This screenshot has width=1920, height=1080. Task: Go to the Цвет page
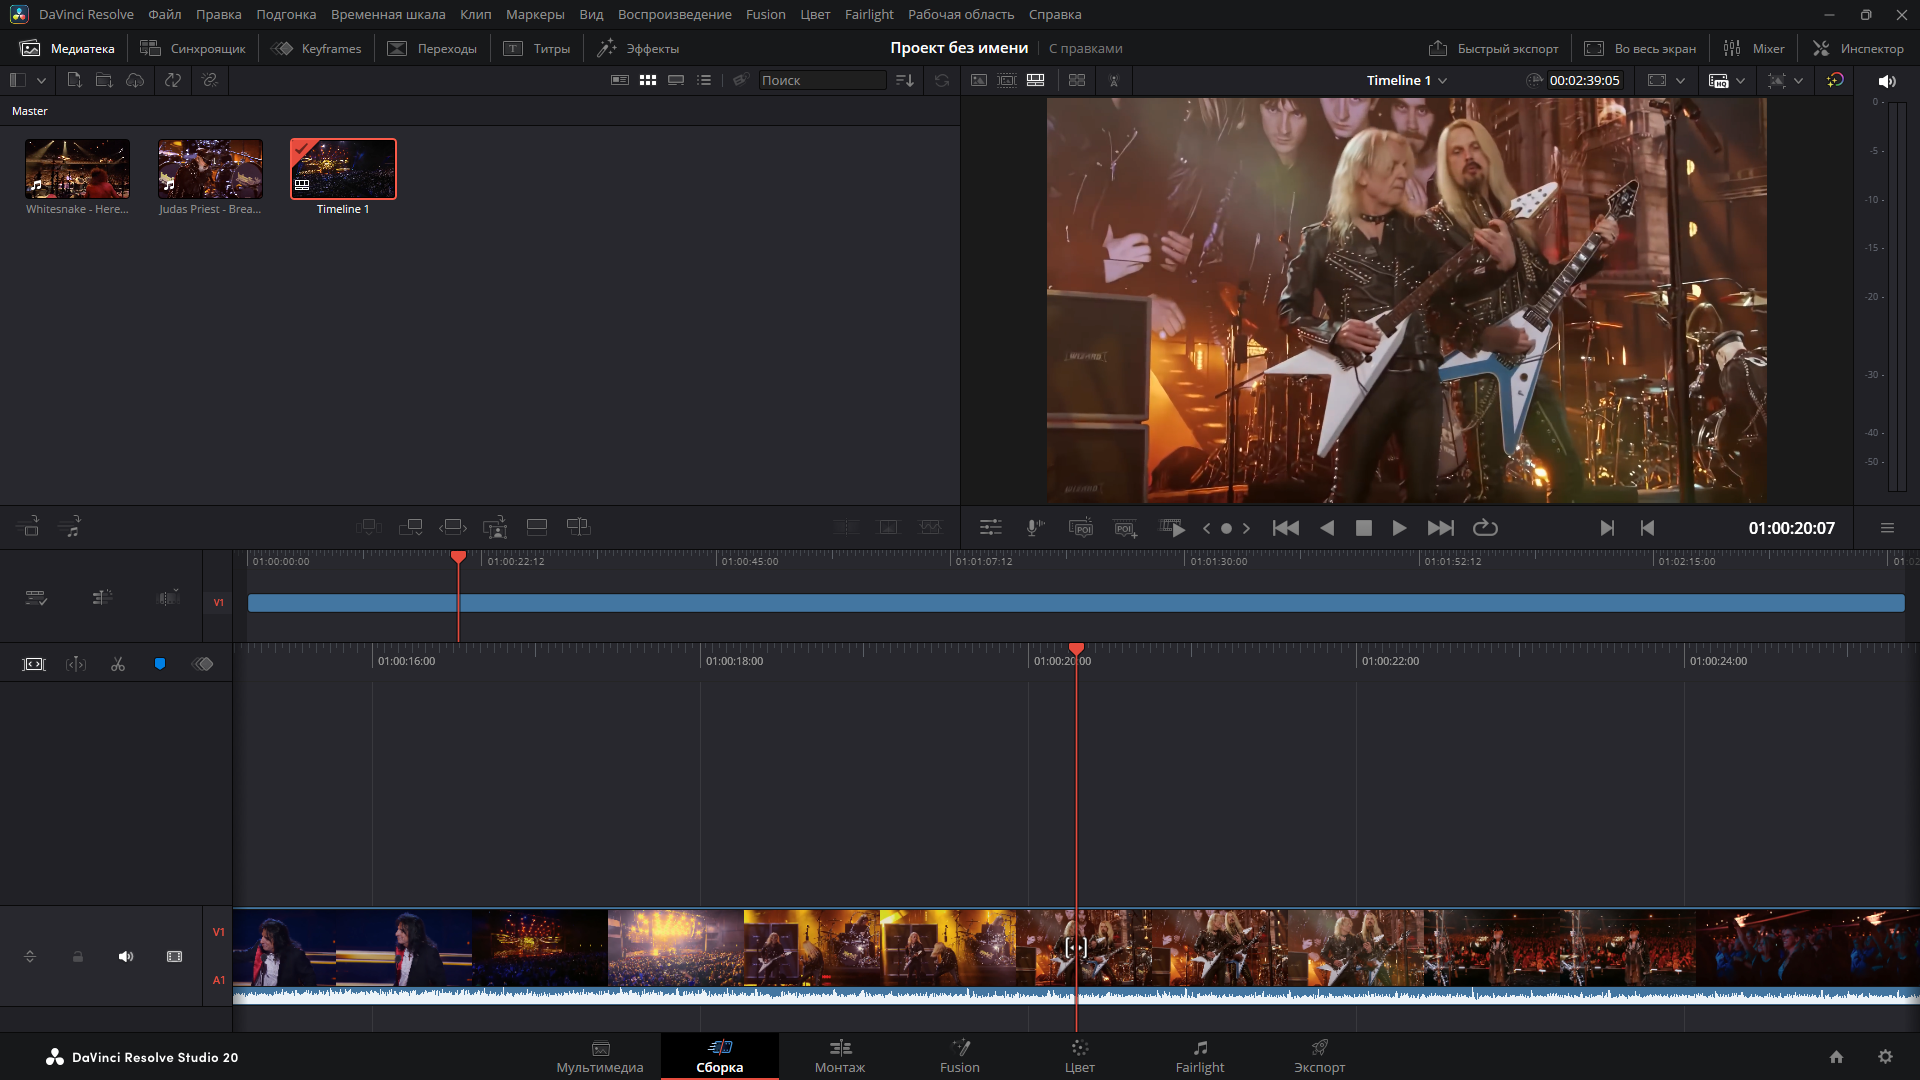point(1080,1057)
